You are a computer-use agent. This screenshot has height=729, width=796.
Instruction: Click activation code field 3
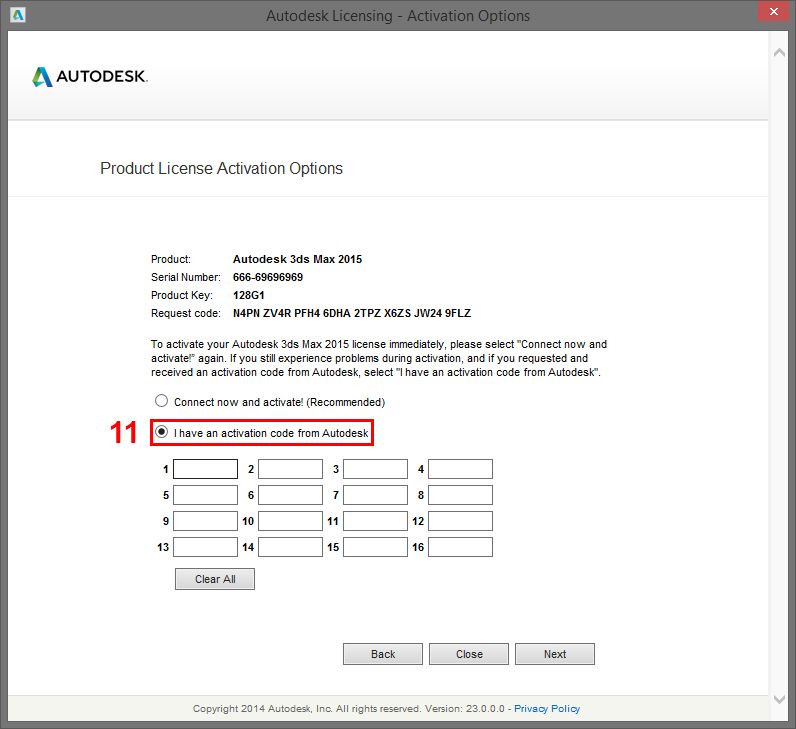(x=375, y=469)
